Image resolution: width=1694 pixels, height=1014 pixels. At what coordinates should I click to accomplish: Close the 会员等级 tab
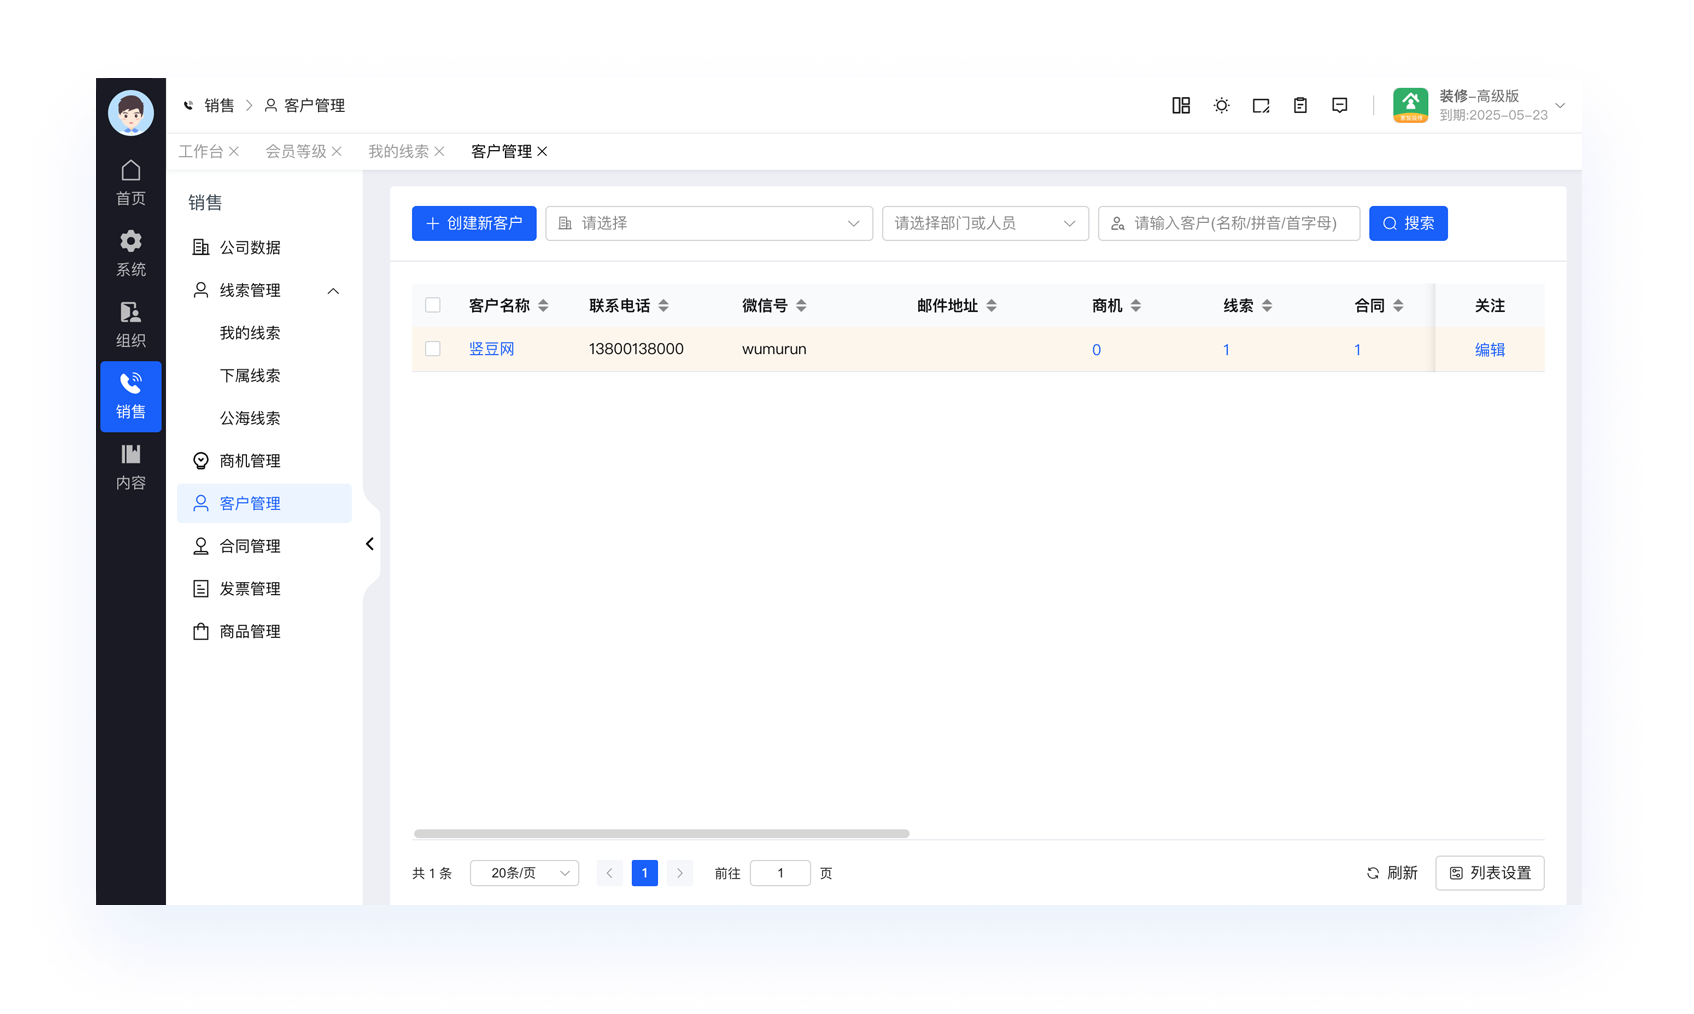click(337, 151)
